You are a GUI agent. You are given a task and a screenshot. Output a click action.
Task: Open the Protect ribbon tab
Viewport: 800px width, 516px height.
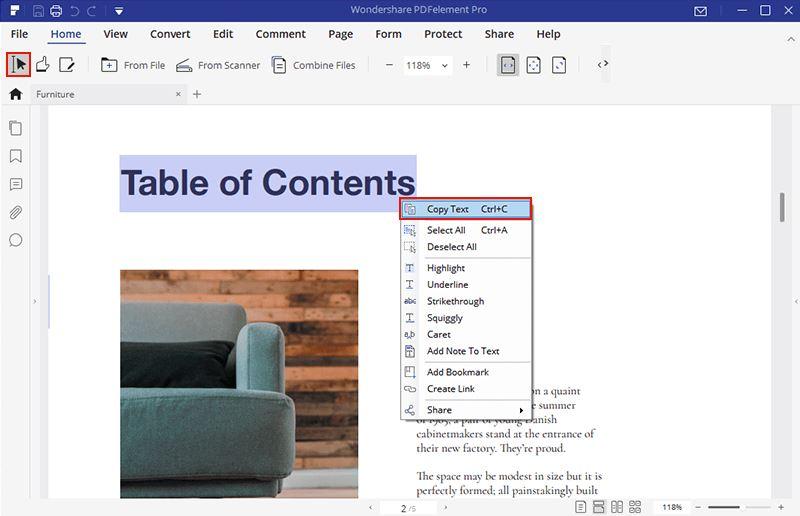443,34
